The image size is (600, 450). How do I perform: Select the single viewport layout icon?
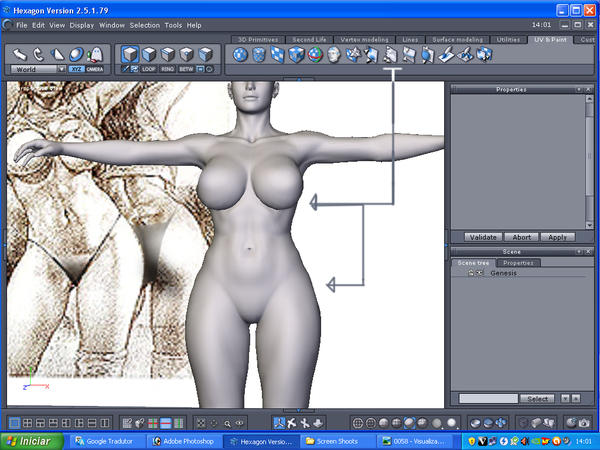coord(15,423)
